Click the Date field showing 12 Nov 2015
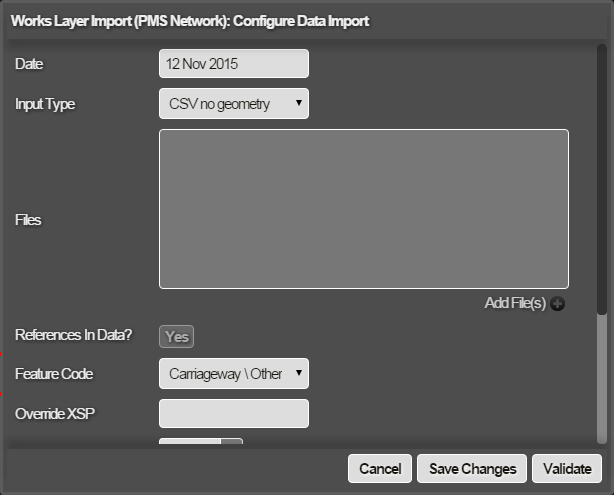Viewport: 614px width, 495px height. (x=233, y=64)
